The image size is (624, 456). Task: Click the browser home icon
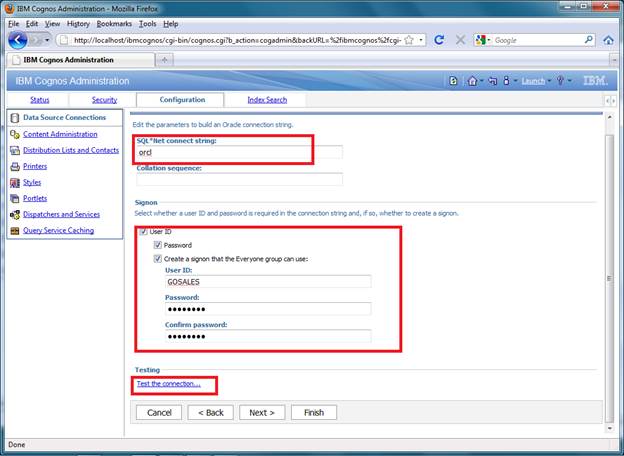[608, 40]
